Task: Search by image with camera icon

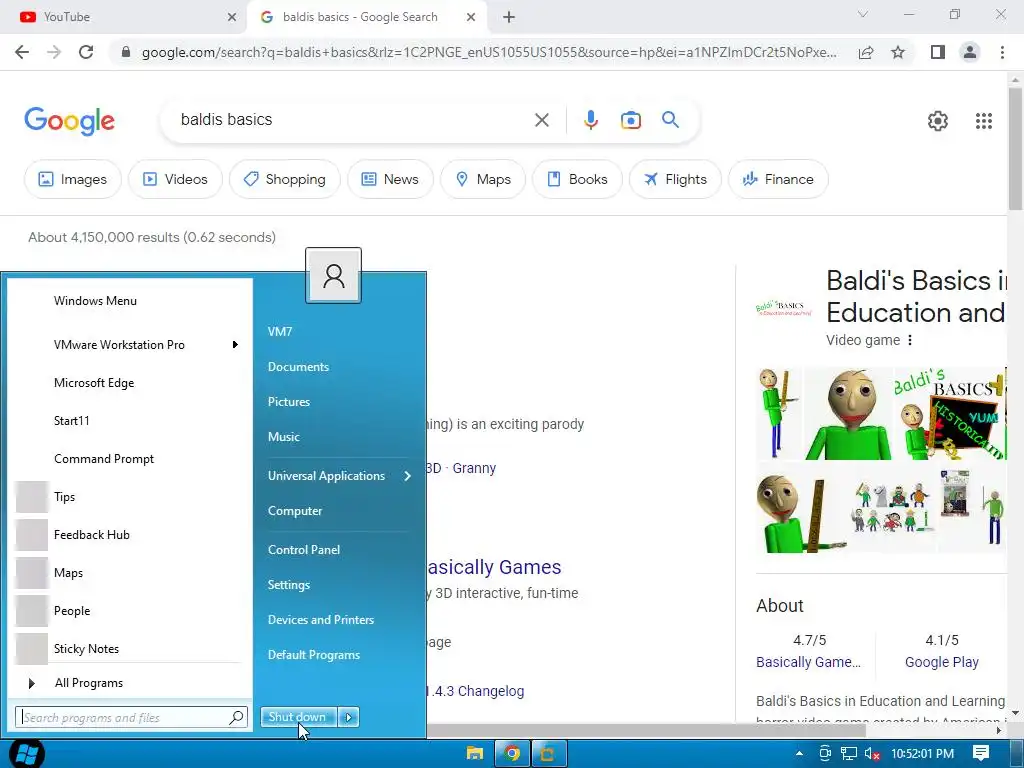Action: [630, 120]
